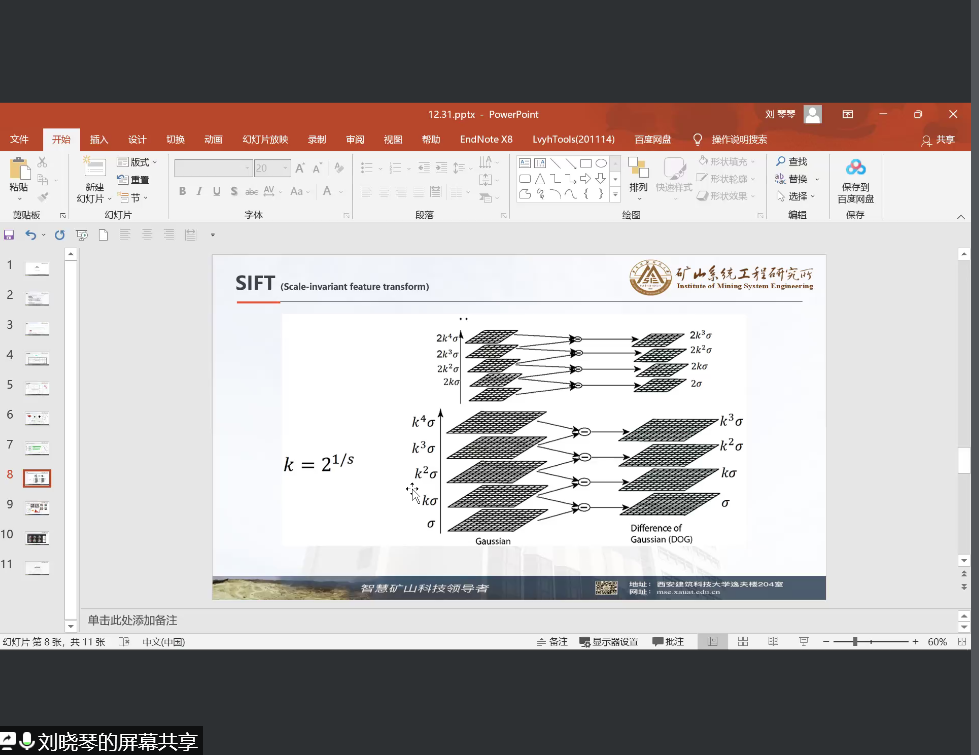Open Shape Effects 形状效果 dropdown

pyautogui.click(x=727, y=195)
